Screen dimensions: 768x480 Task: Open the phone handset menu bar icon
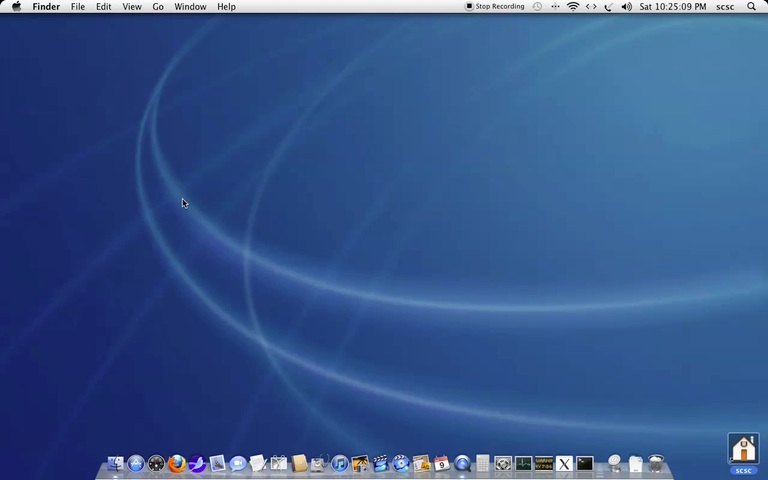click(x=608, y=6)
